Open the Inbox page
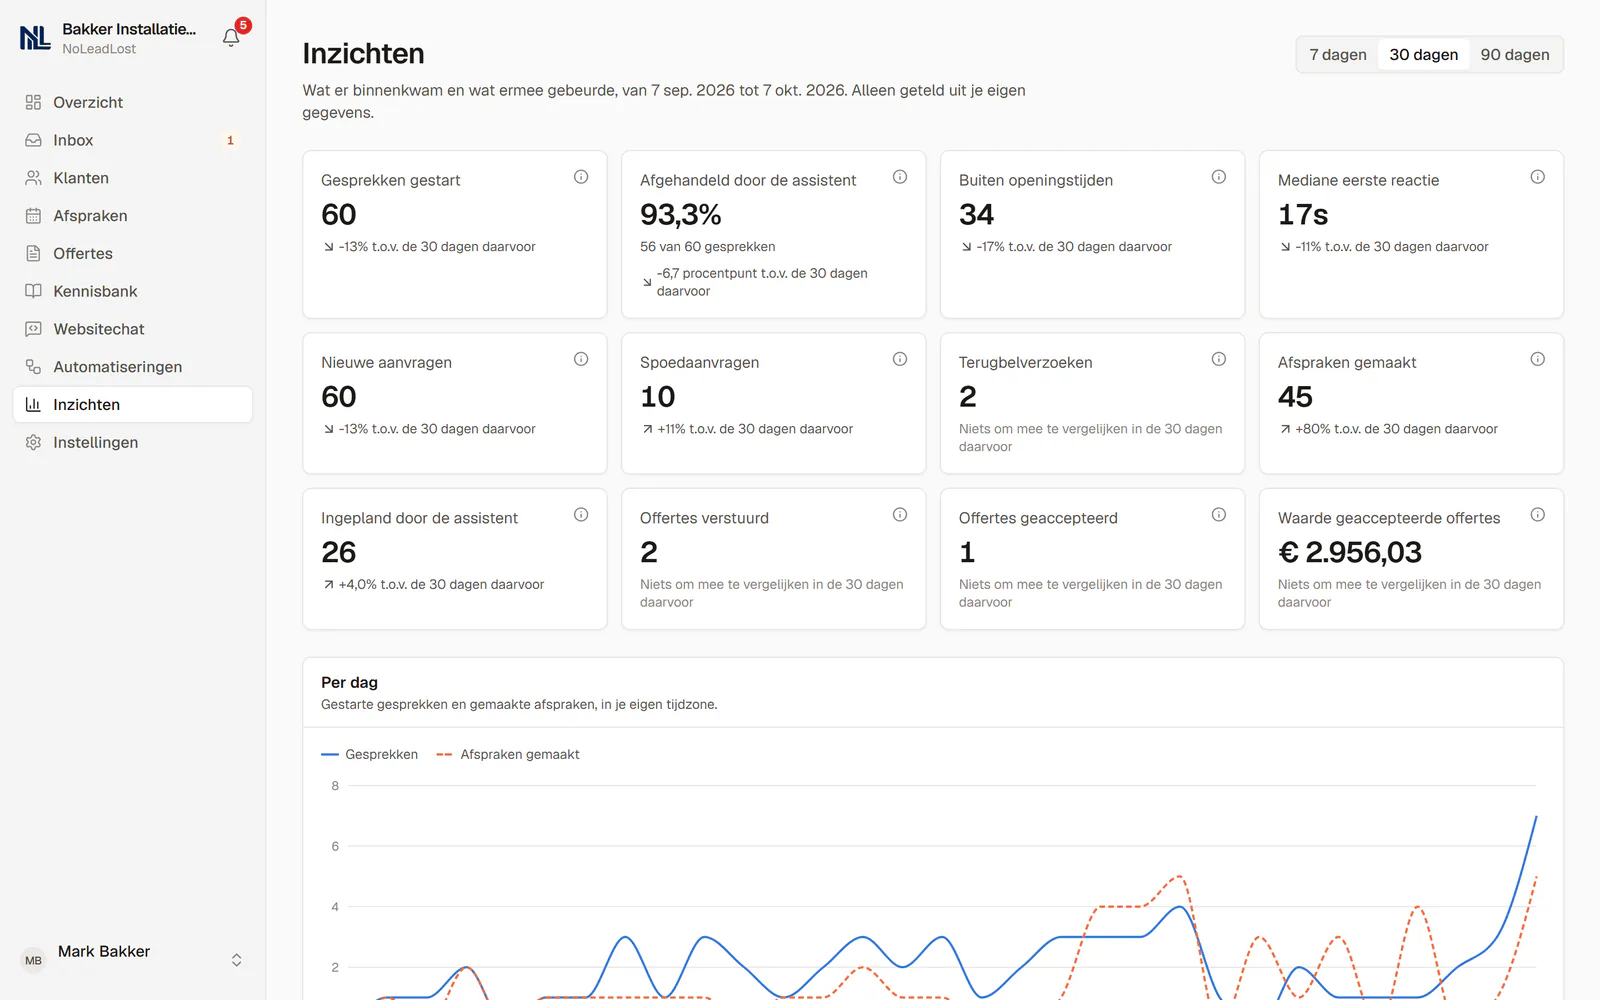 132,140
